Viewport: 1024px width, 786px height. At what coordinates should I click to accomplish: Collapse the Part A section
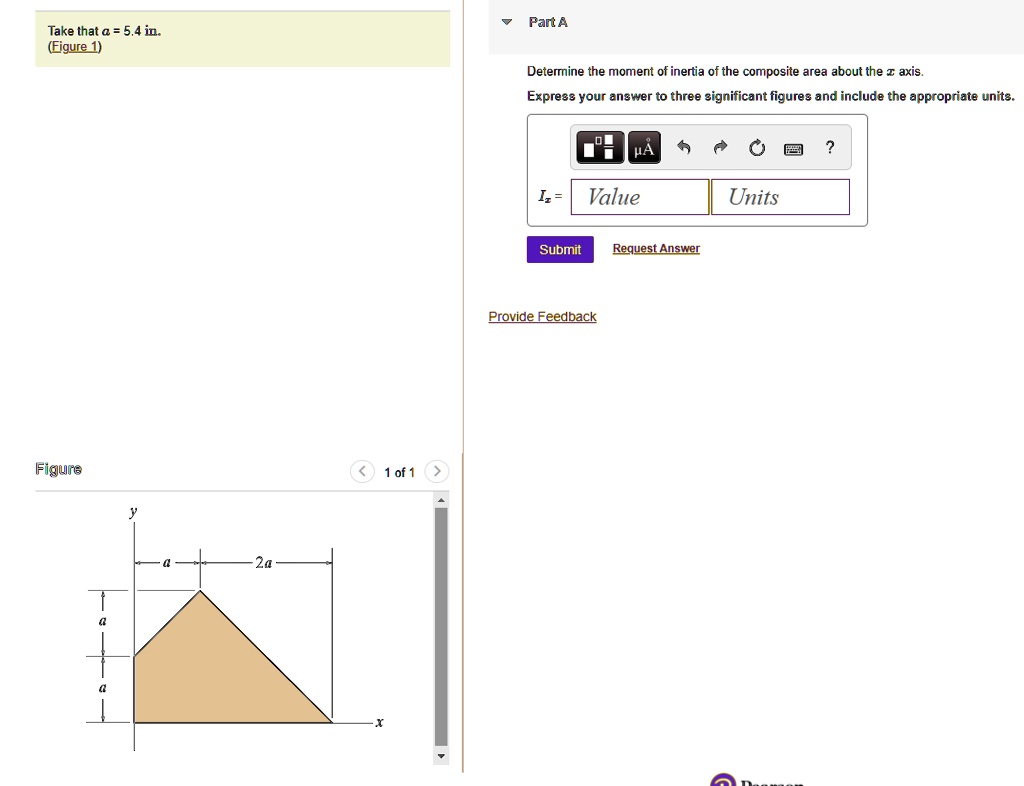507,22
